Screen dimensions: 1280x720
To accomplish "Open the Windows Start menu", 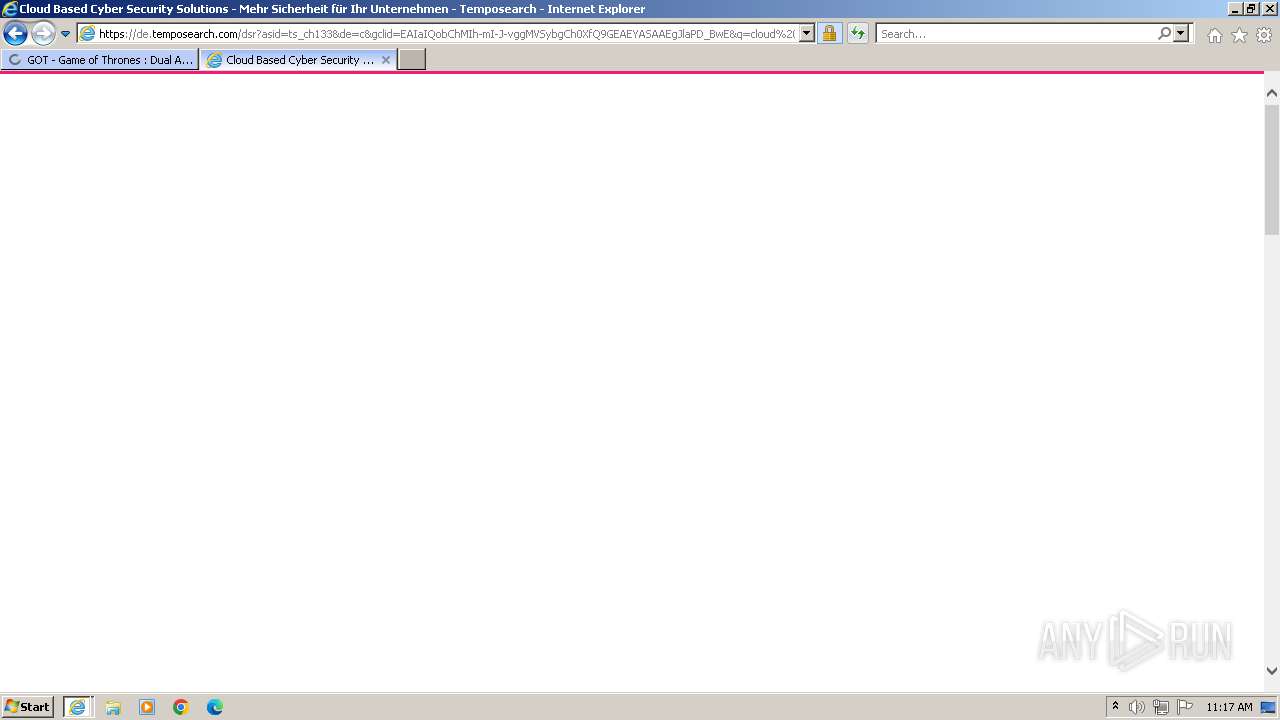I will [28, 707].
